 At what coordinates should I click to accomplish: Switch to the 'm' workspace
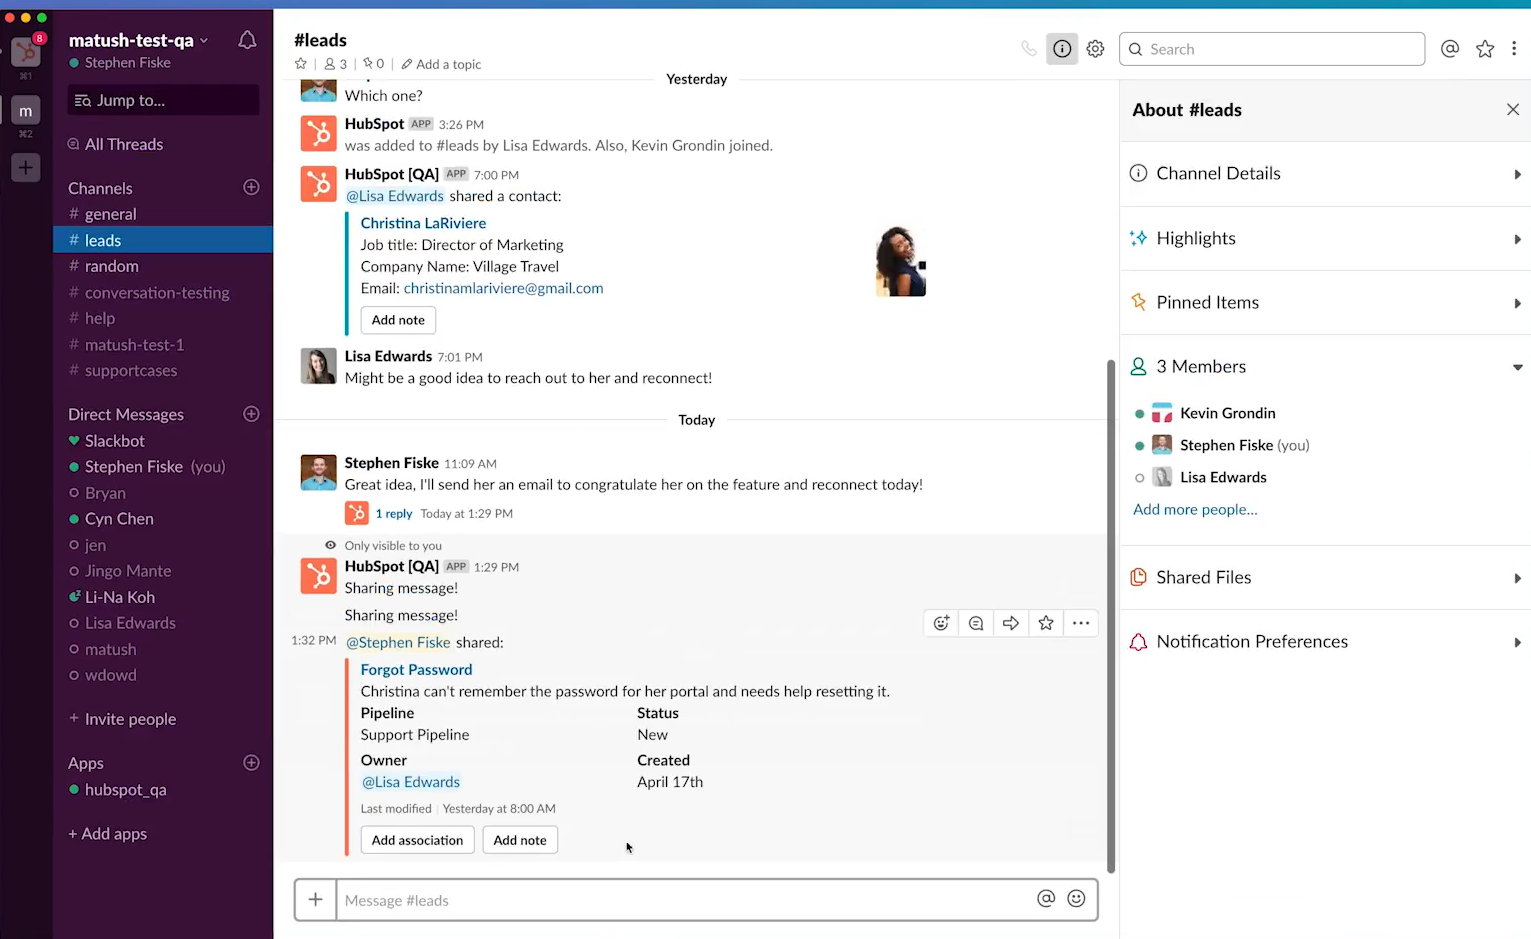(x=26, y=110)
